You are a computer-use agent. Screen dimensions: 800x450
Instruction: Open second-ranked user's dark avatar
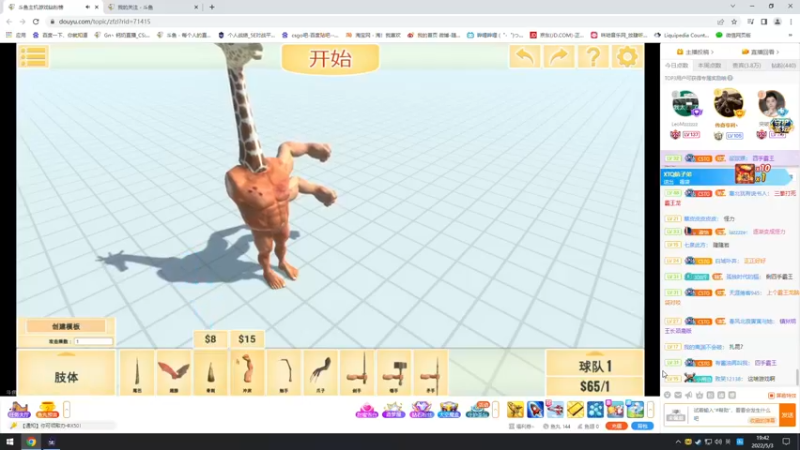728,103
